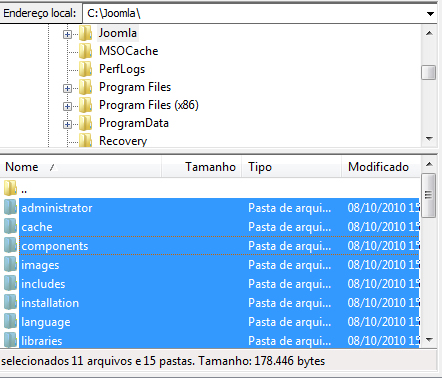Viewport: 442px width, 378px height.
Task: Select the includes folder row
Action: click(210, 284)
